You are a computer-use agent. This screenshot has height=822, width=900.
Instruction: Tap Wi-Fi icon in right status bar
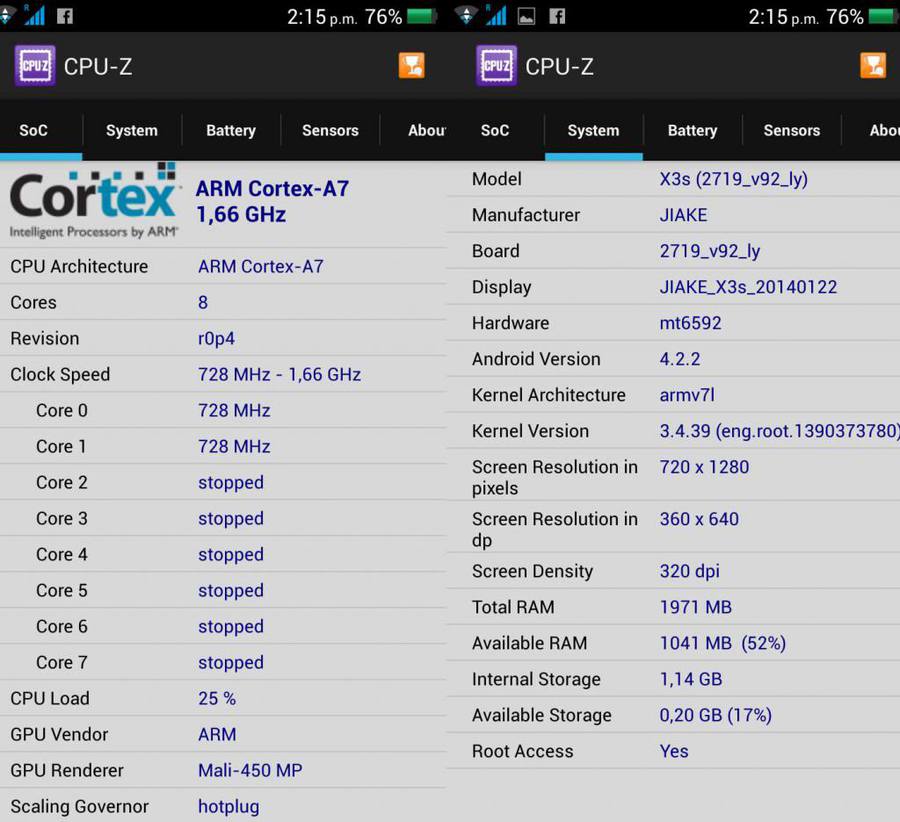pyautogui.click(x=466, y=15)
